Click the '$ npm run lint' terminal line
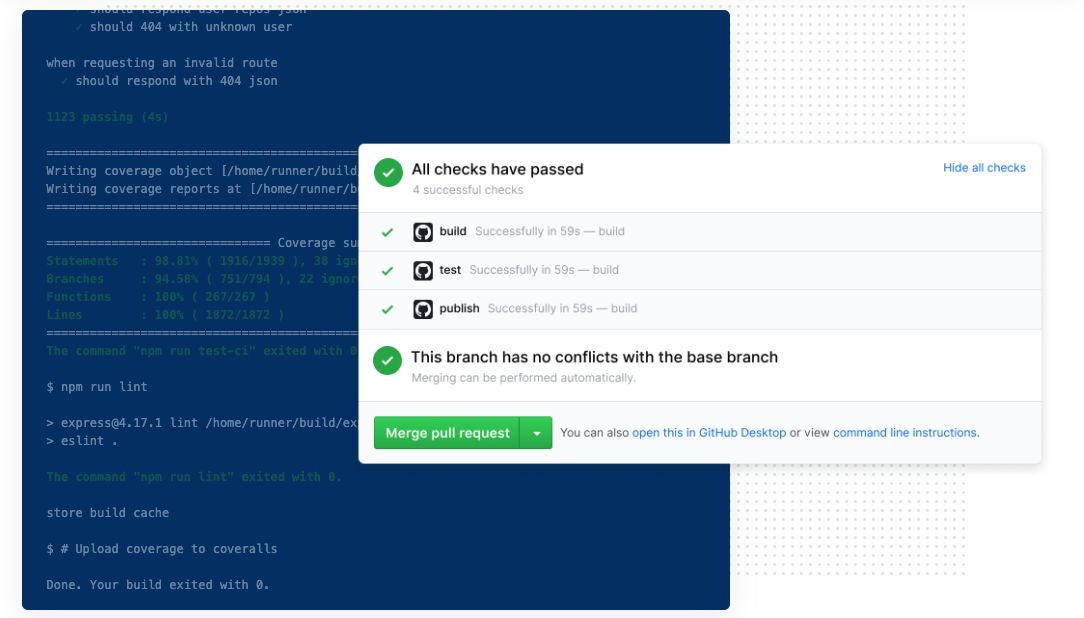The image size is (1084, 618). [97, 387]
